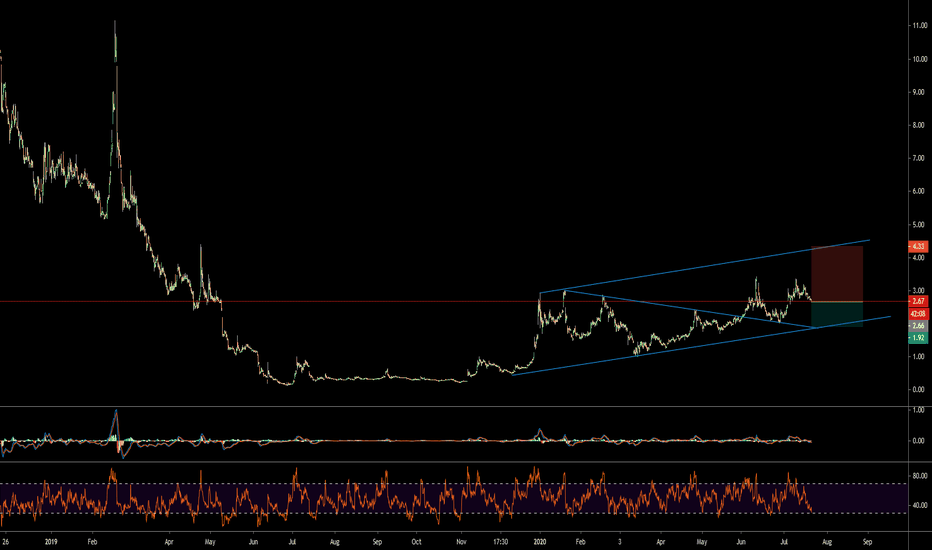
Task: Click the 6.00 price axis label
Action: click(919, 191)
